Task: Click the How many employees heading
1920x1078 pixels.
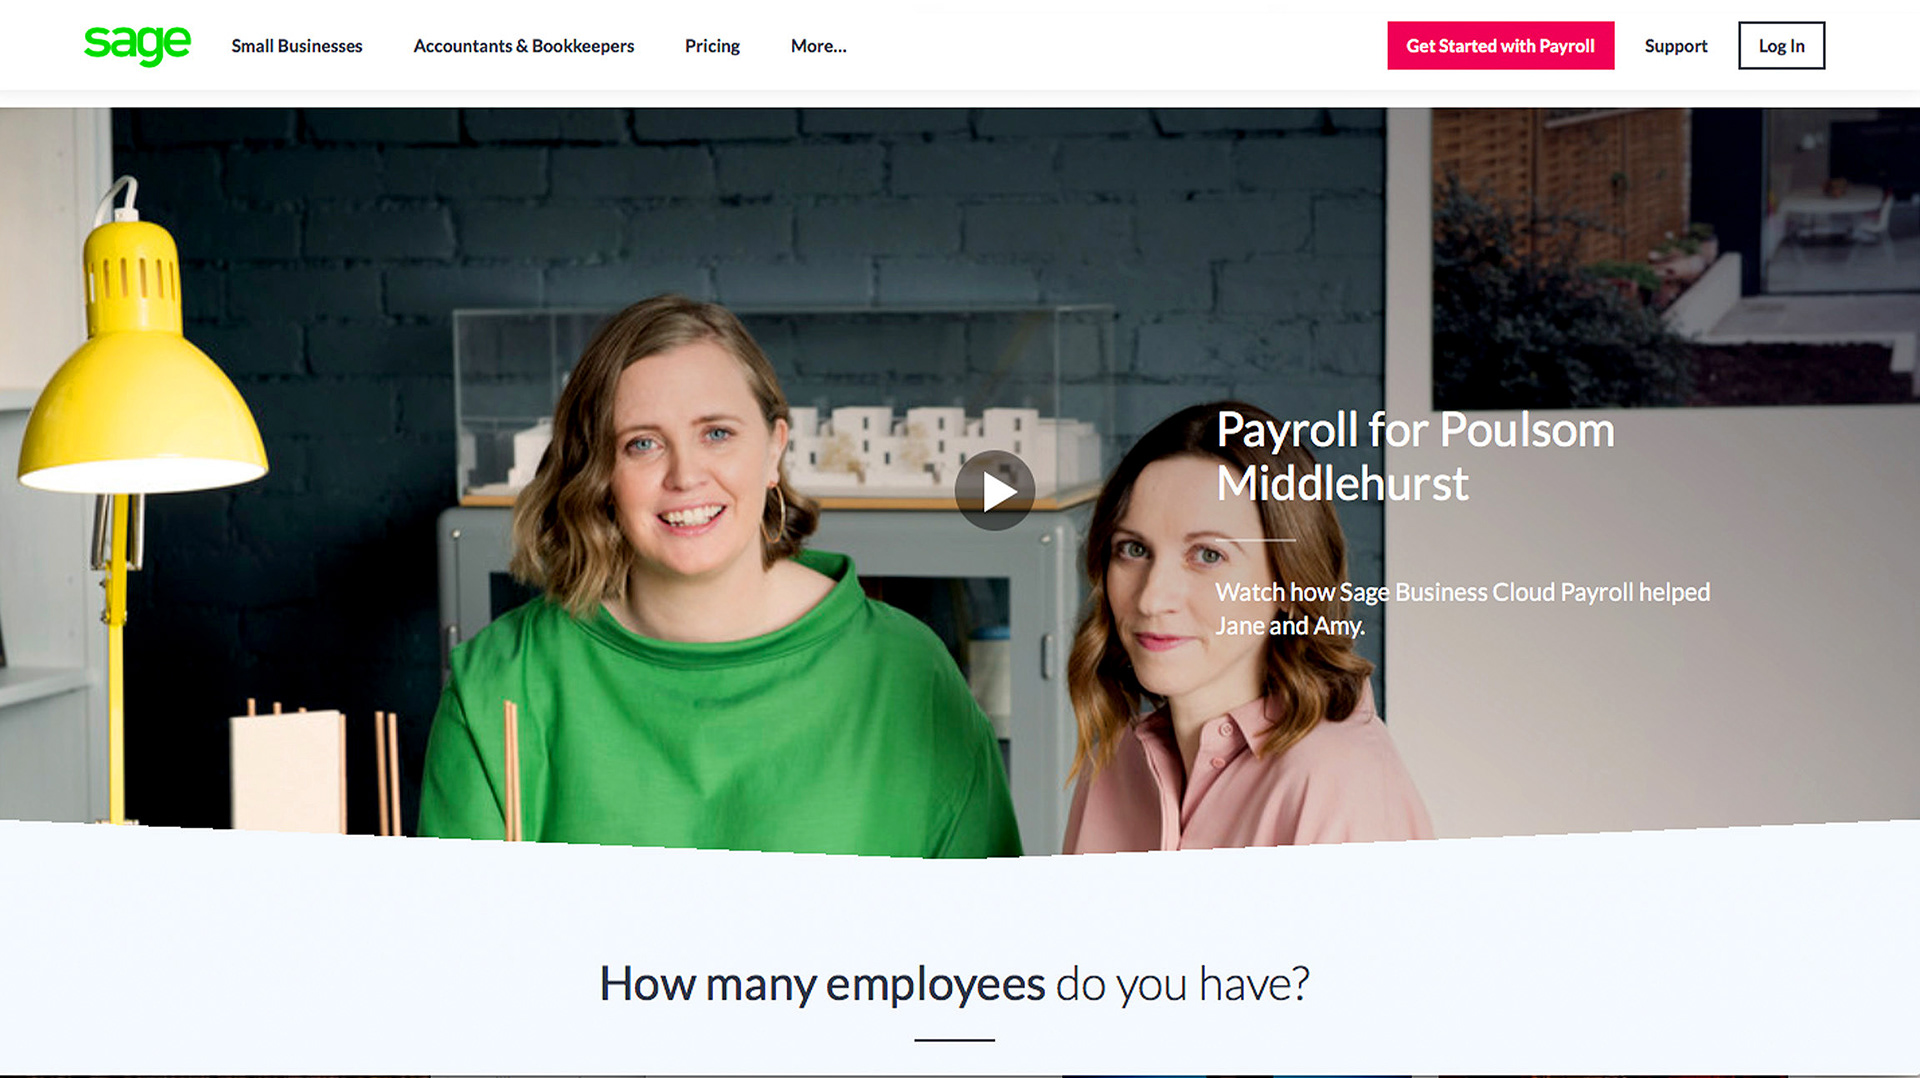Action: (954, 984)
